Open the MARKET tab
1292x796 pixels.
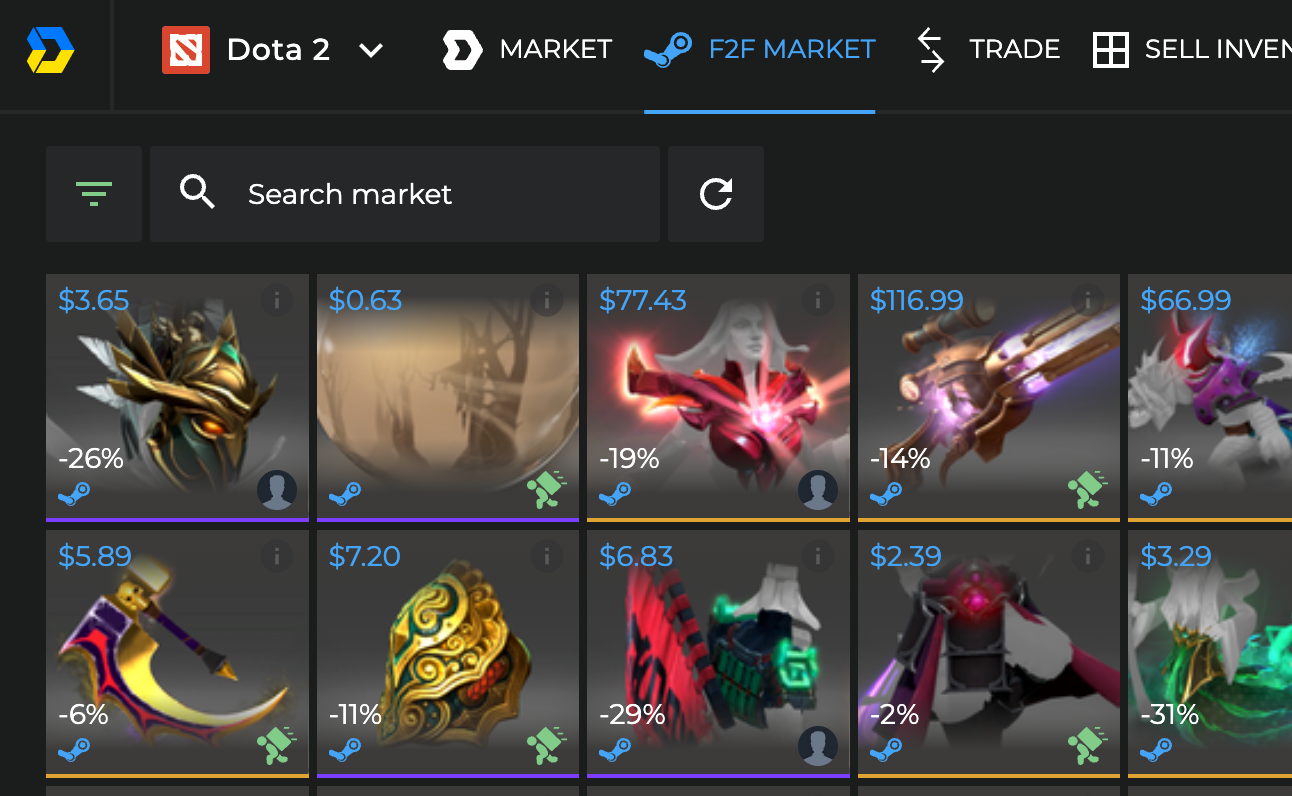[x=527, y=49]
